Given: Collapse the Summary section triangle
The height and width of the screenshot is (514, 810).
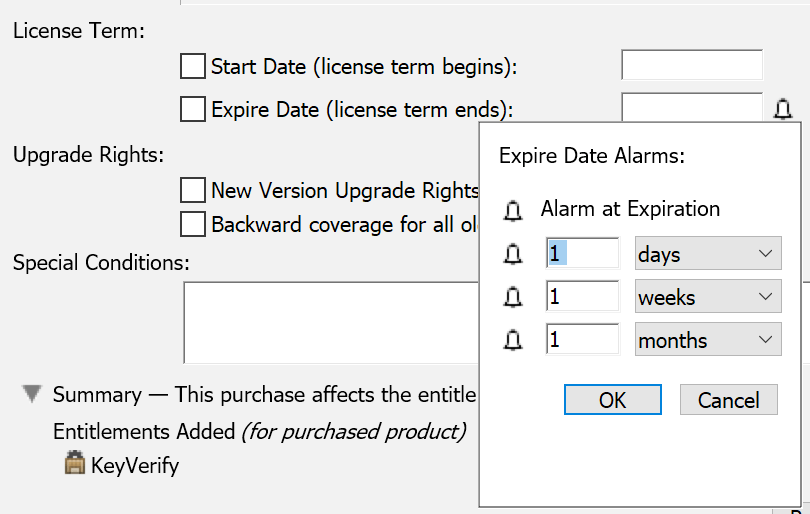Looking at the screenshot, I should point(33,395).
